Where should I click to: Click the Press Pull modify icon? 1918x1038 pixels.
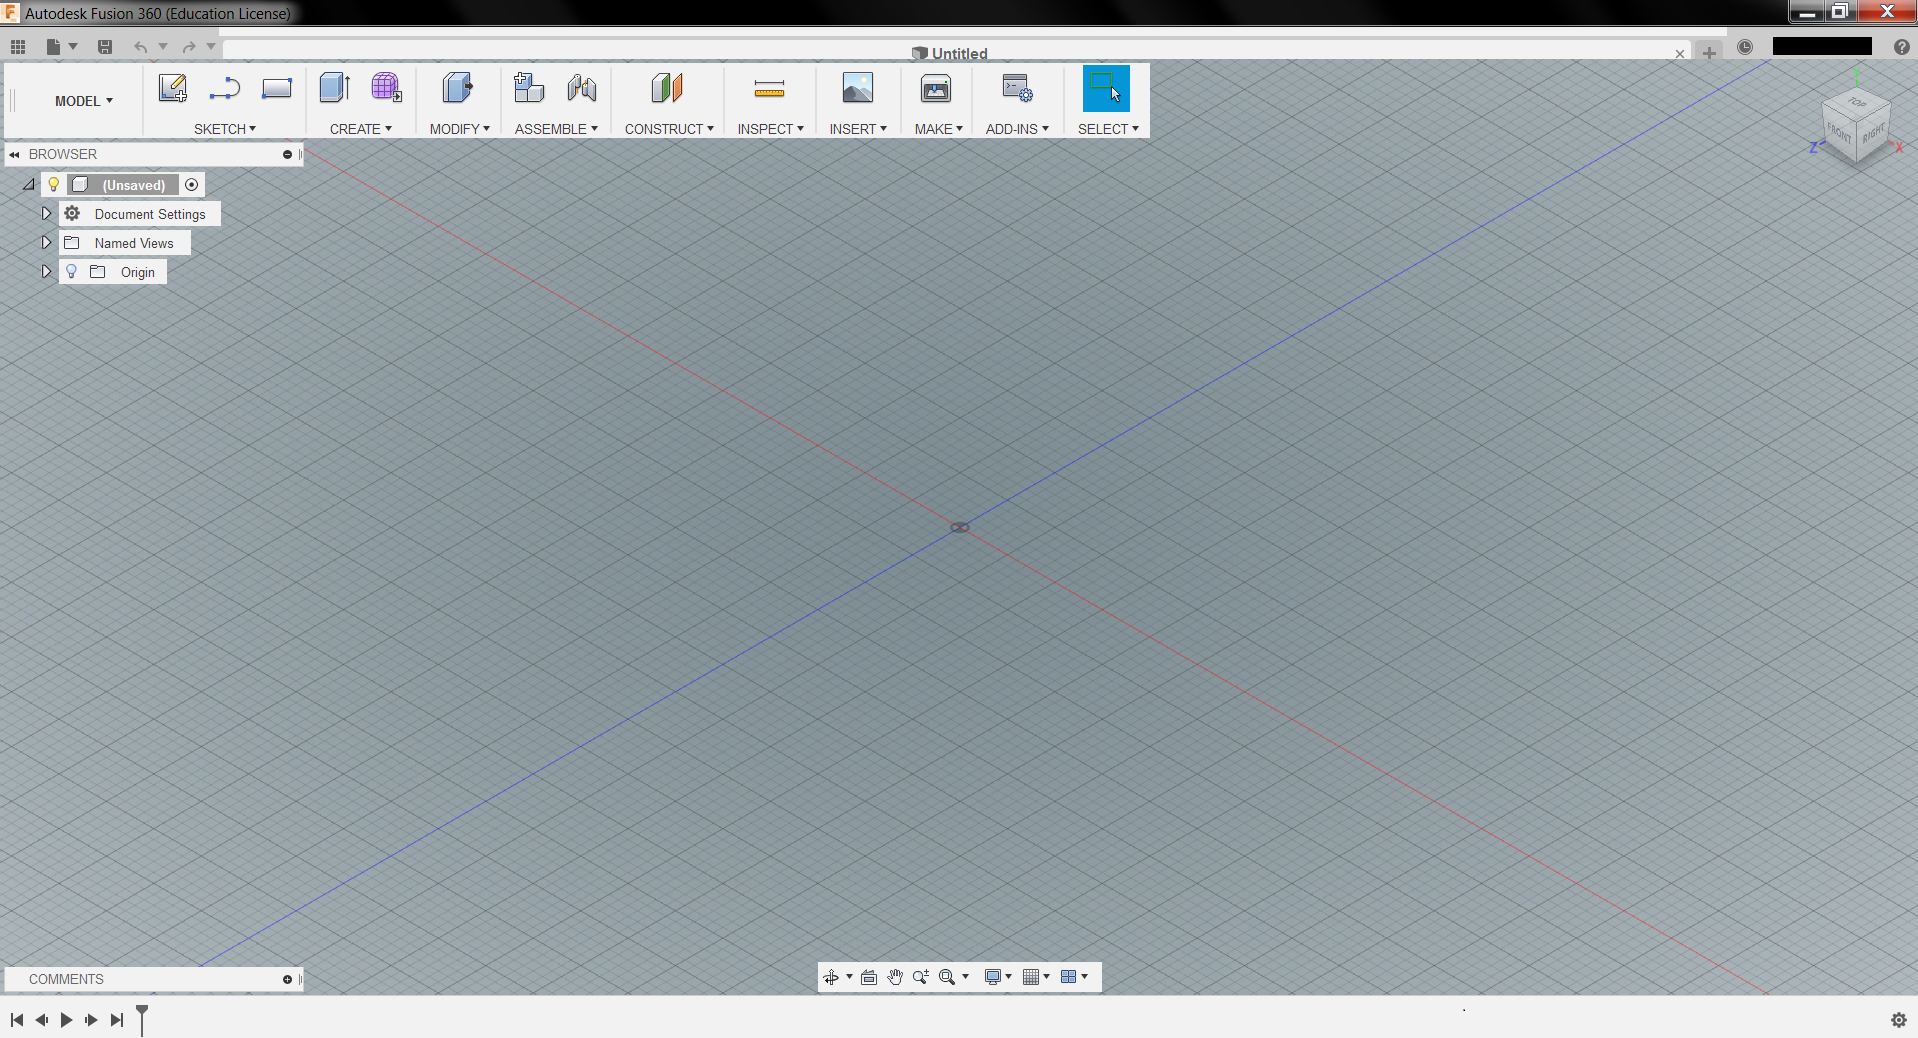[x=457, y=88]
